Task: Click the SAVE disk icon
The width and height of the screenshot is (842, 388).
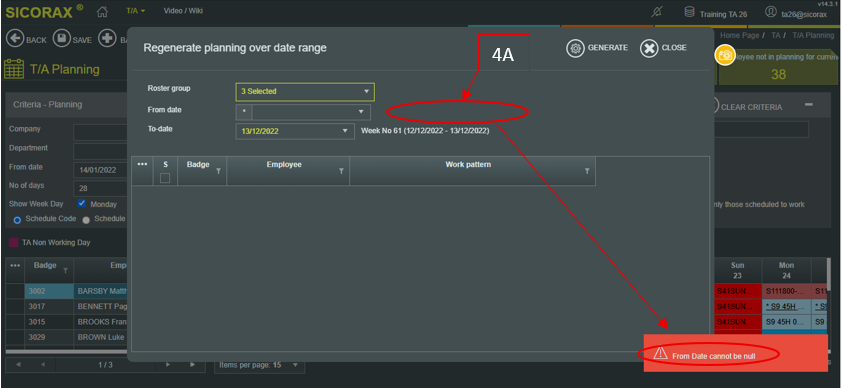Action: 62,39
